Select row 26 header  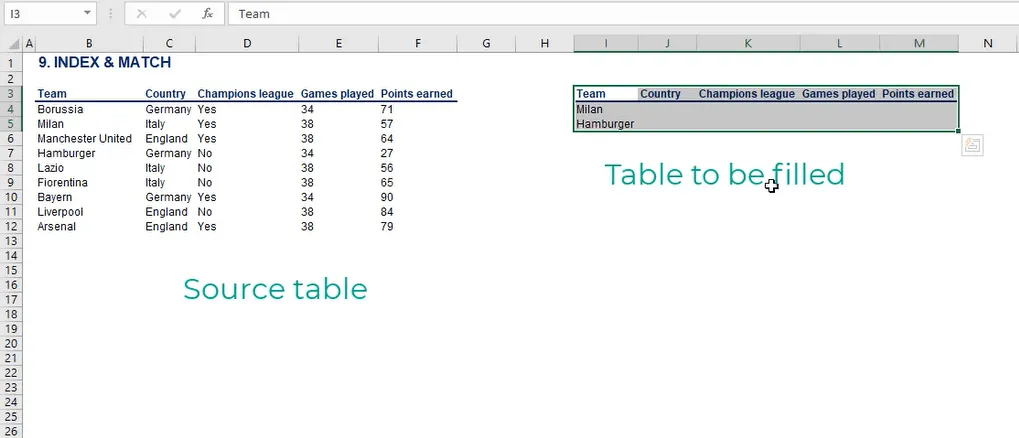coord(10,431)
